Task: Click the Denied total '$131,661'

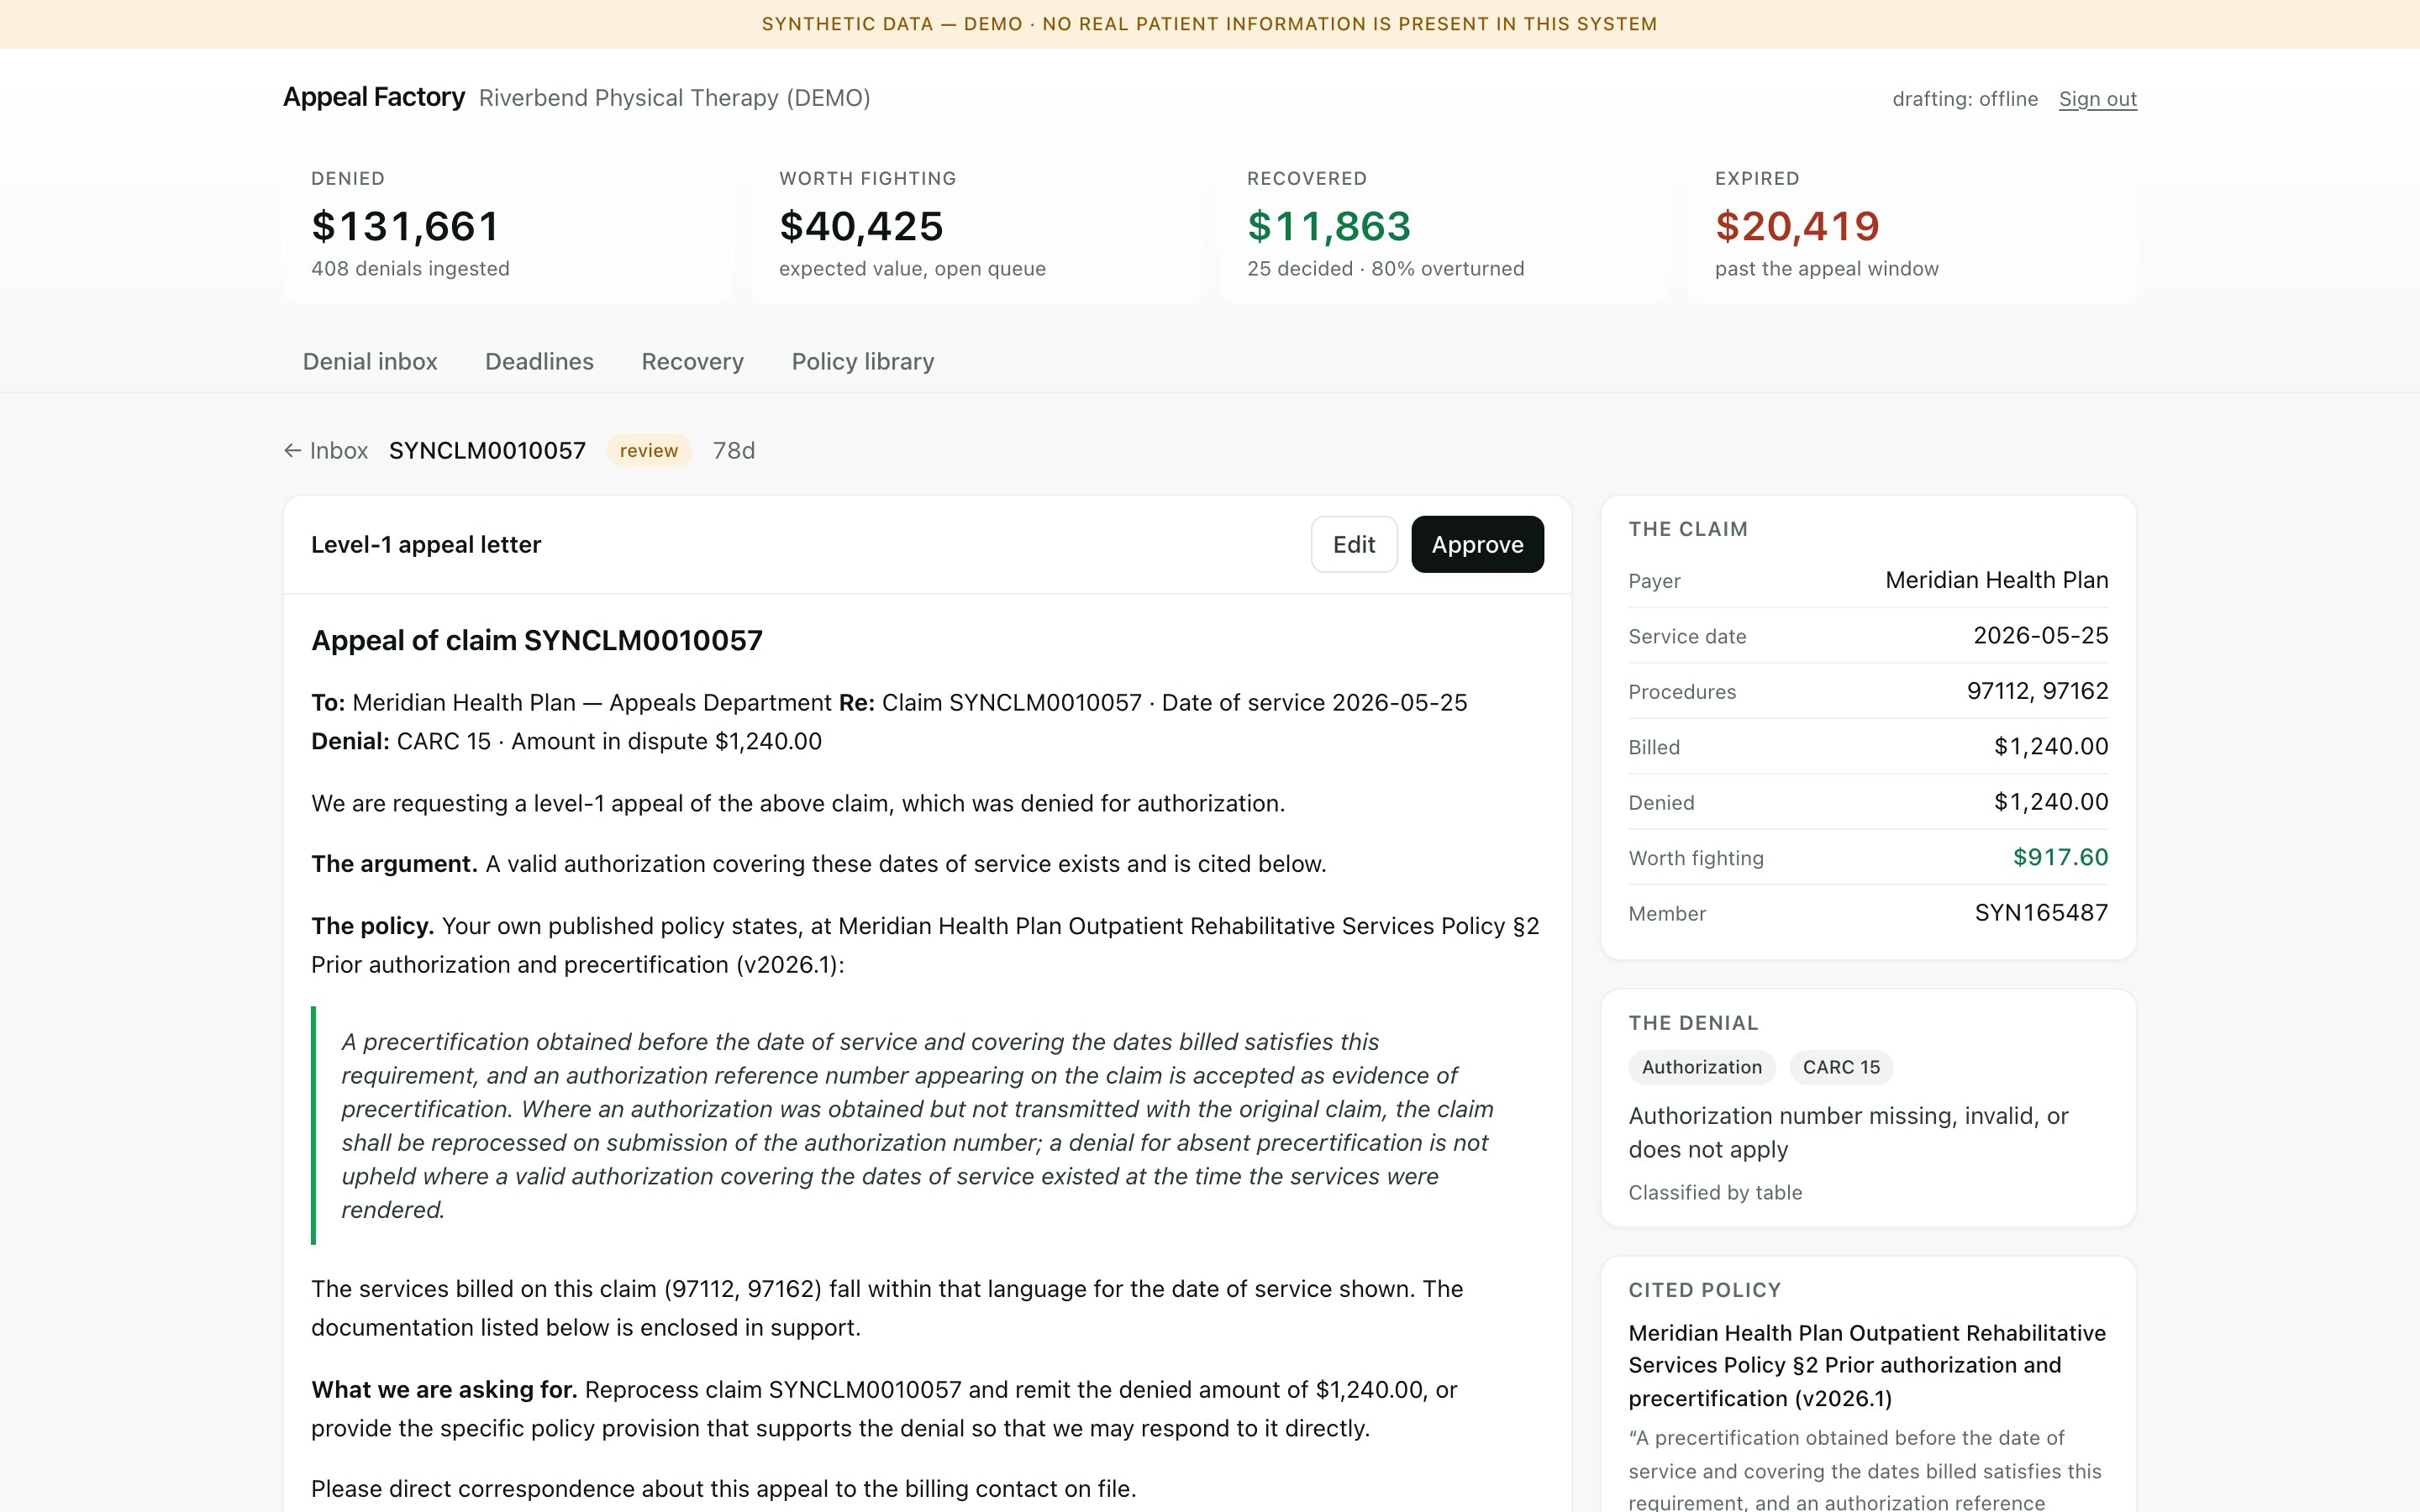Action: [405, 226]
